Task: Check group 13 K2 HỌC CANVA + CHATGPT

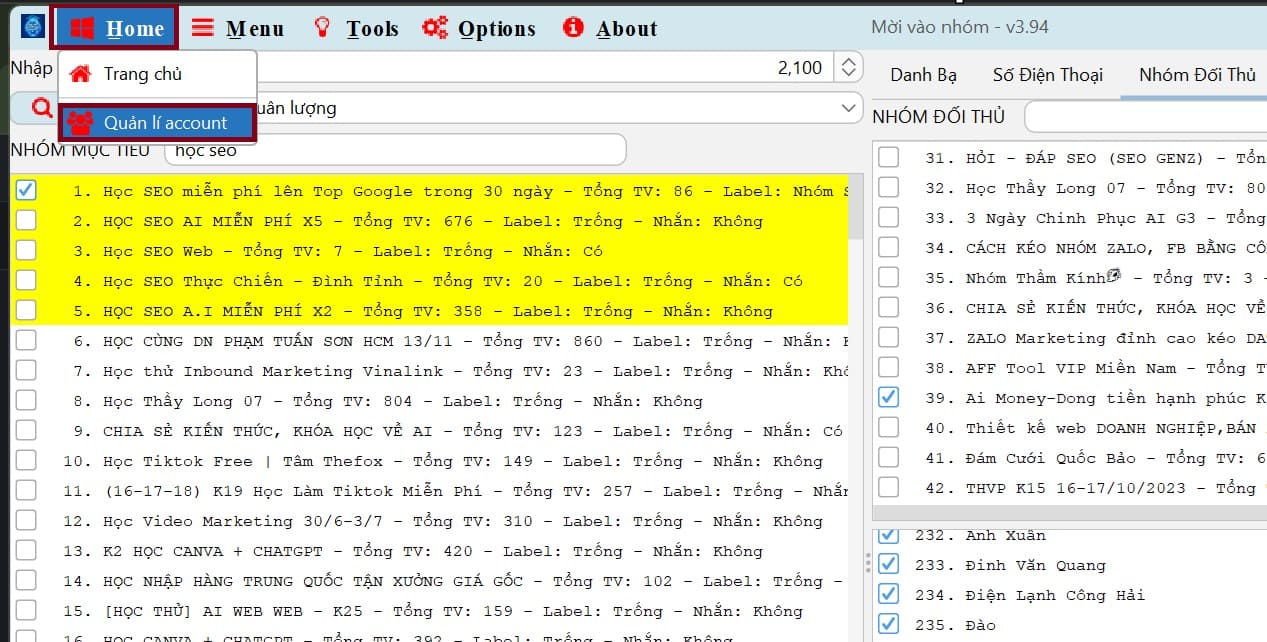Action: tap(26, 550)
